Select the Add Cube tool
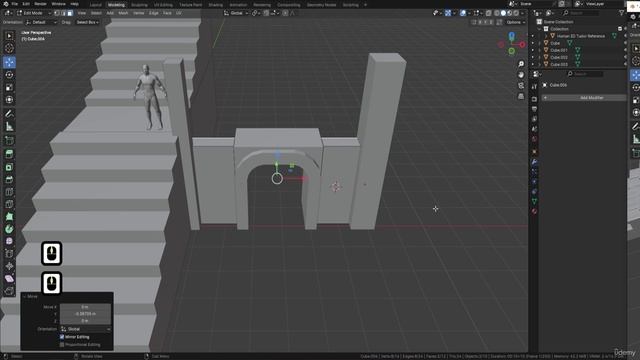 pos(9,140)
